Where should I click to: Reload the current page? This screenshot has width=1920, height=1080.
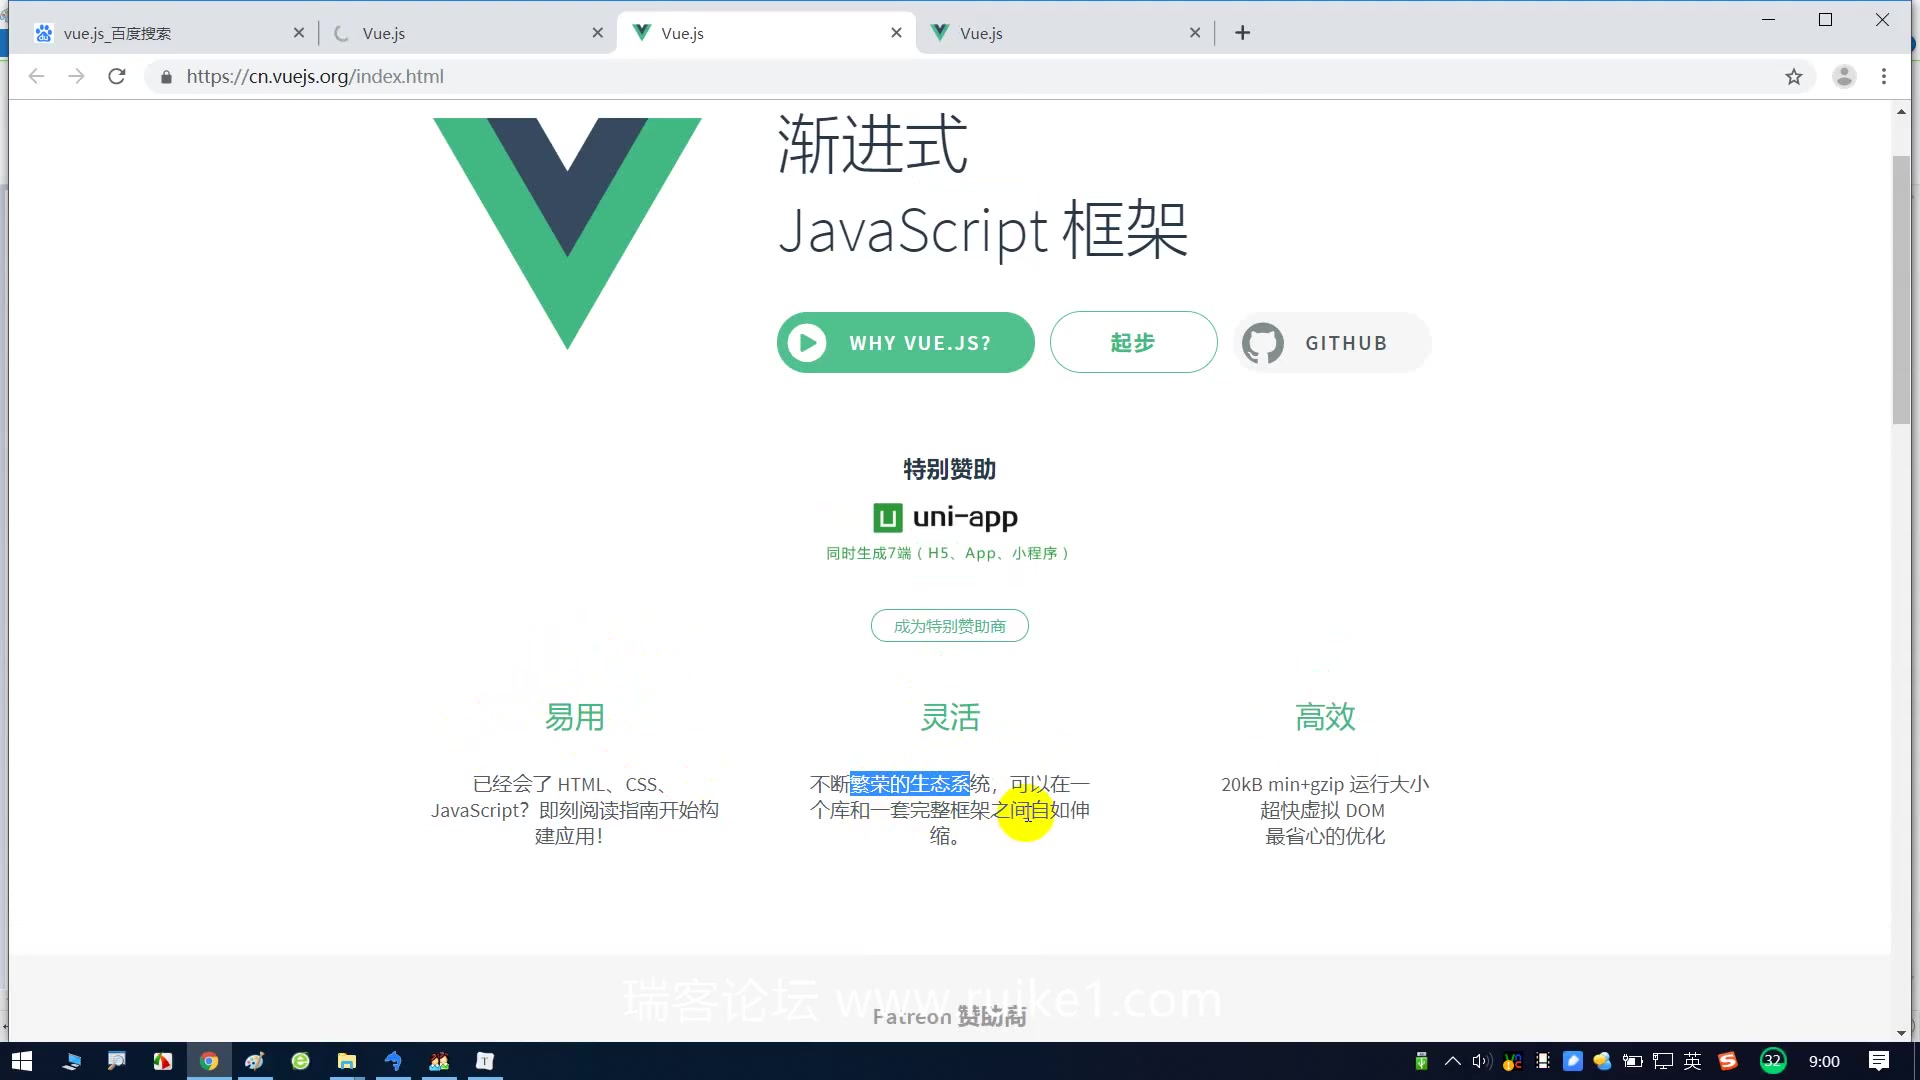click(117, 76)
